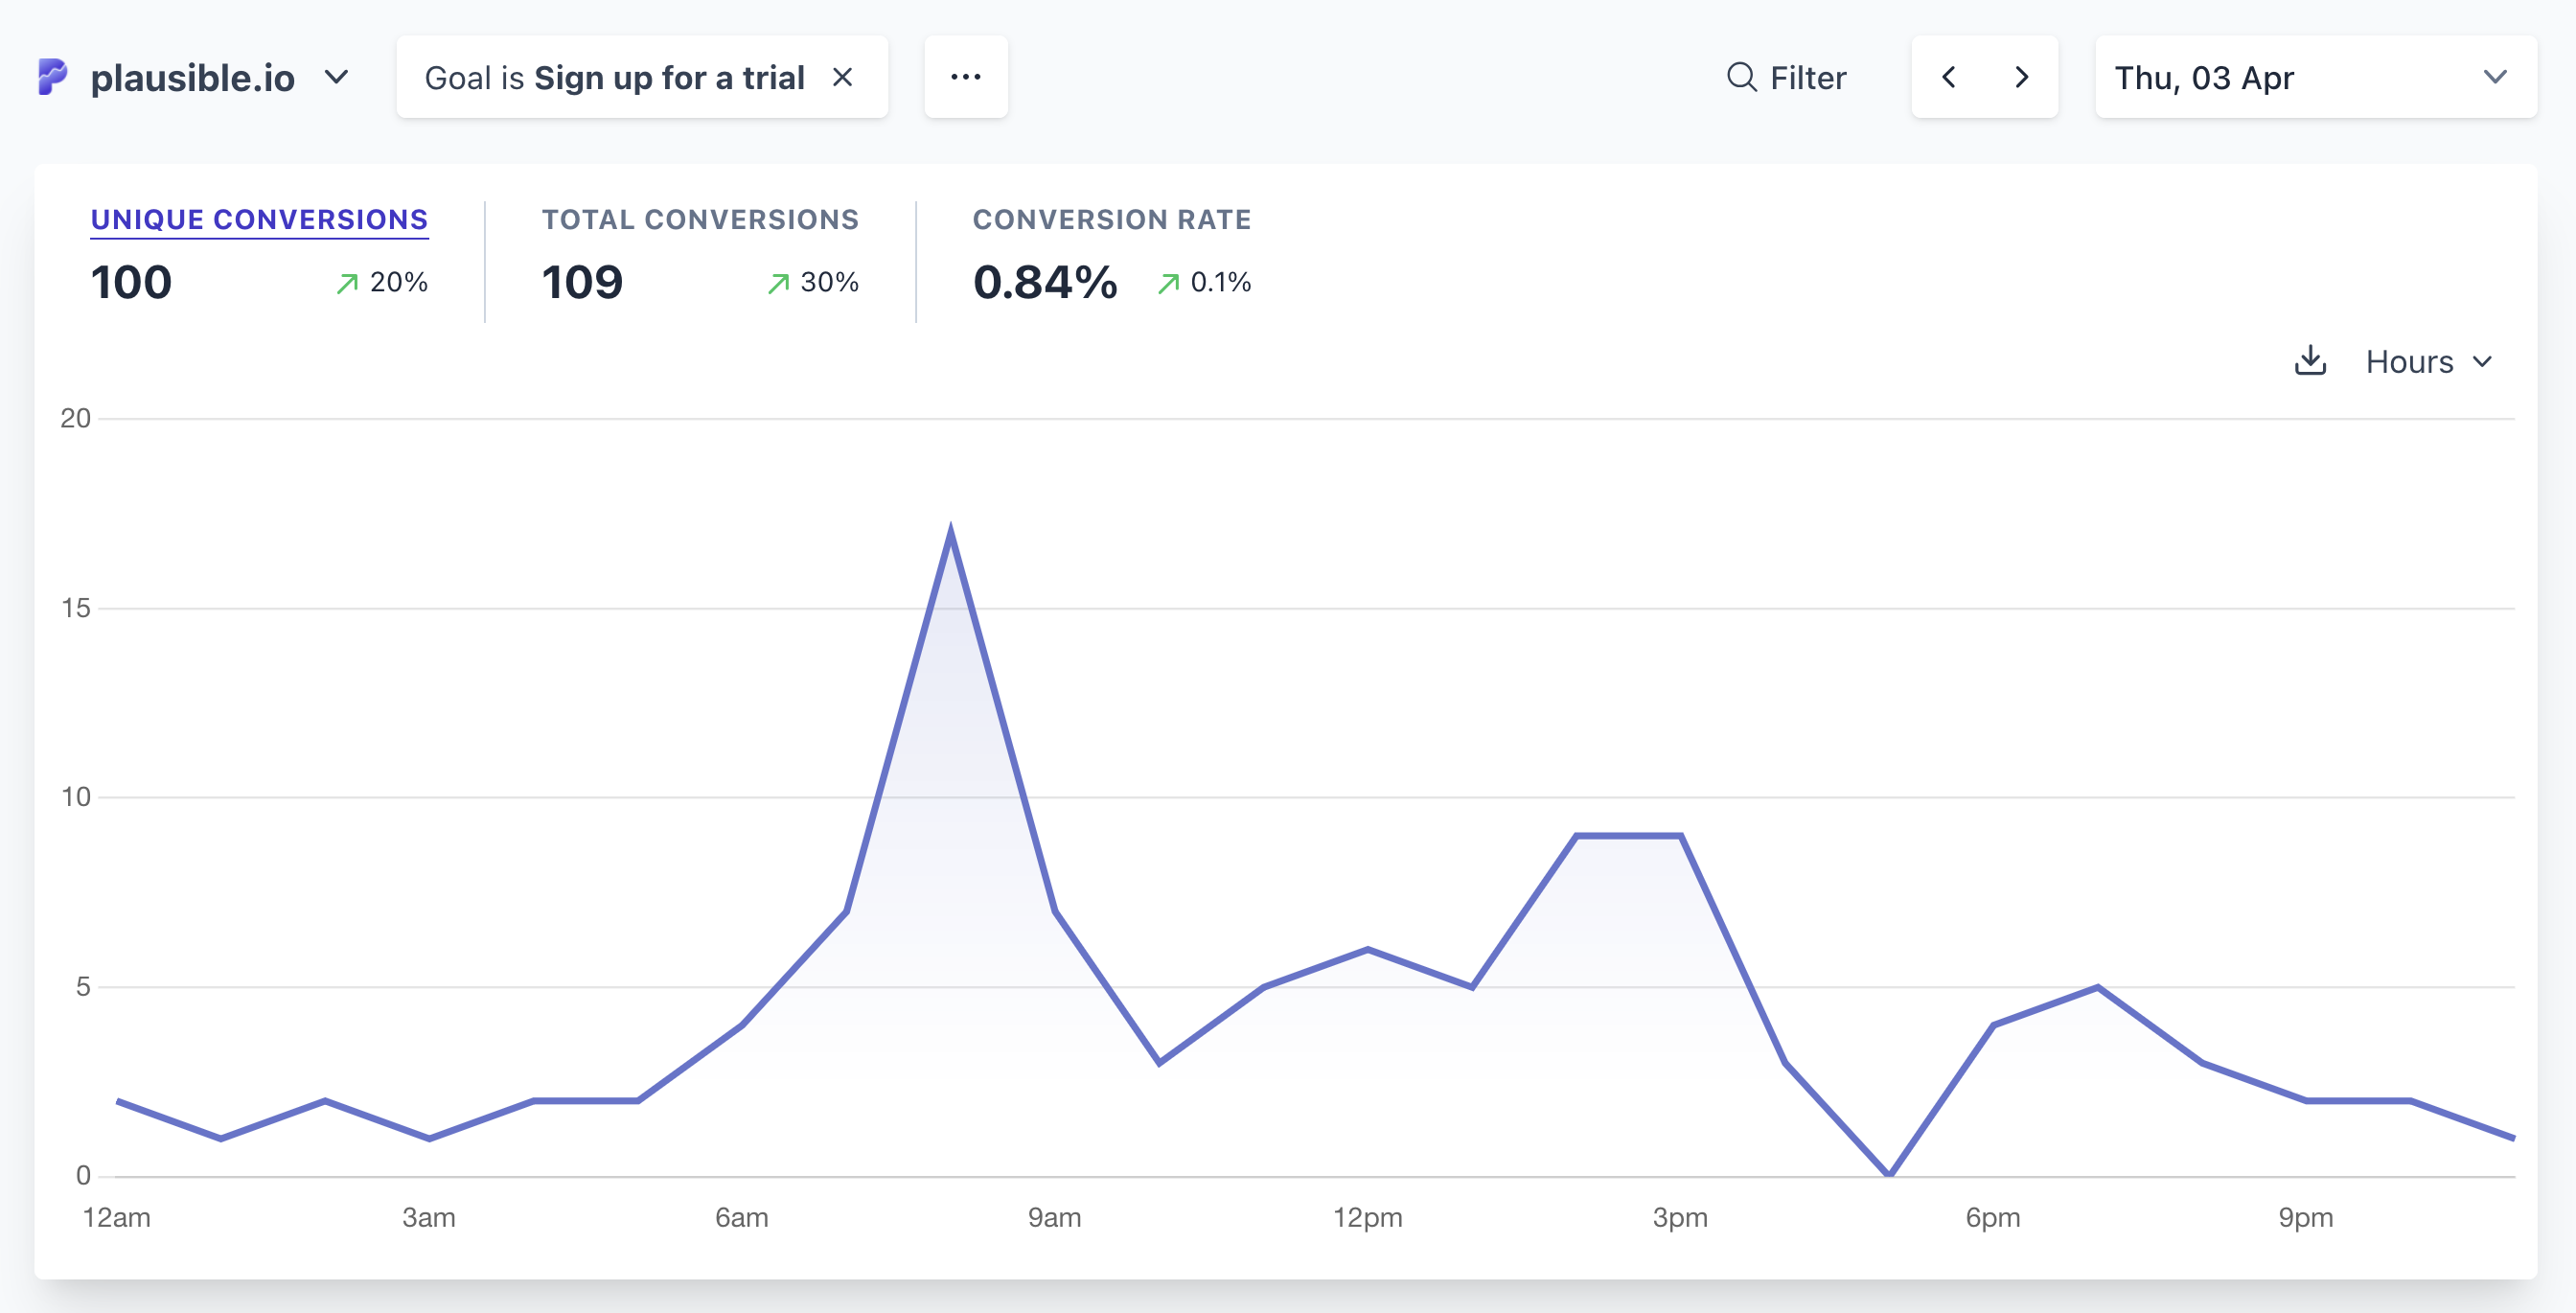The width and height of the screenshot is (2576, 1313).
Task: Expand the plausible.io site switcher dropdown
Action: [x=336, y=77]
